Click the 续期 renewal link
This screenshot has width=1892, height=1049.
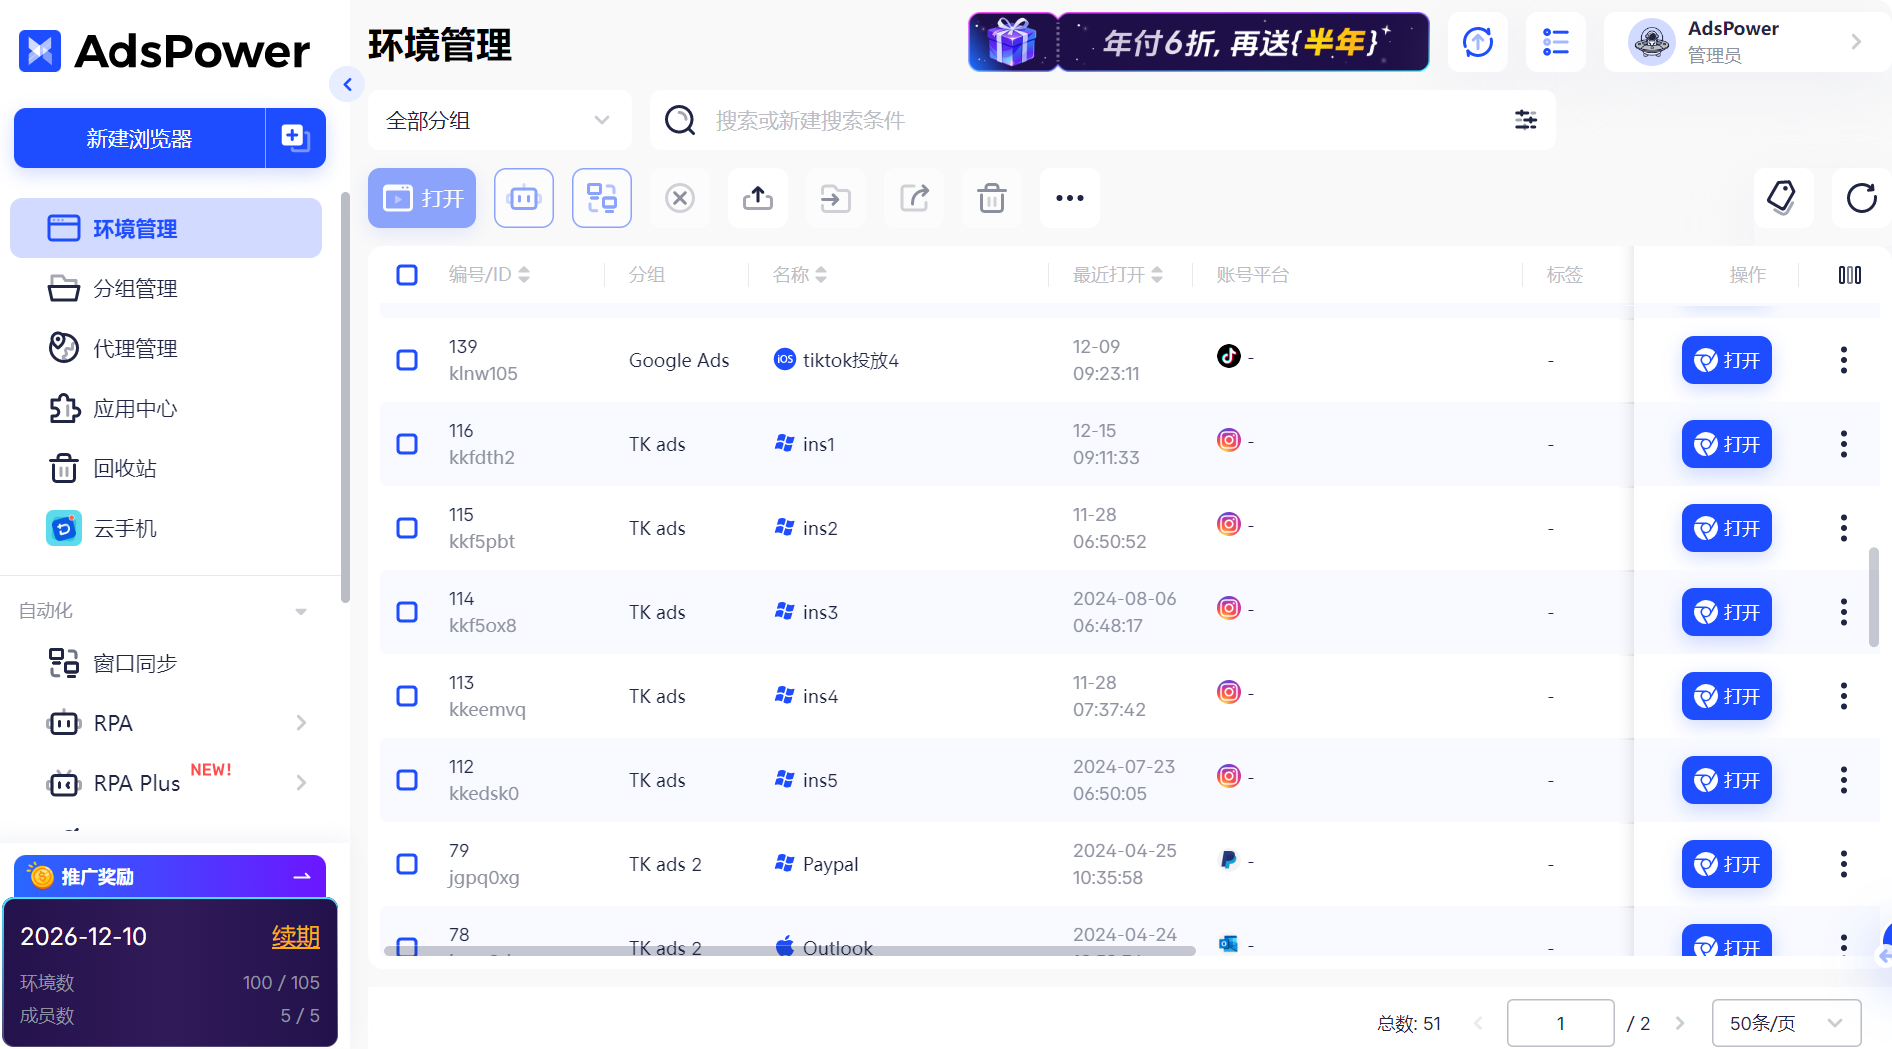[x=295, y=937]
